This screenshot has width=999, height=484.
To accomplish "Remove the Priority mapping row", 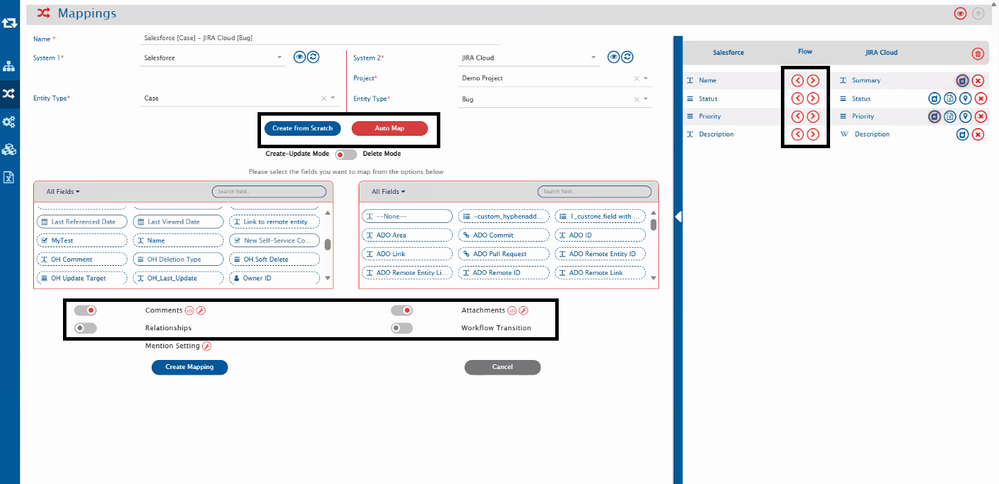I will pos(981,116).
